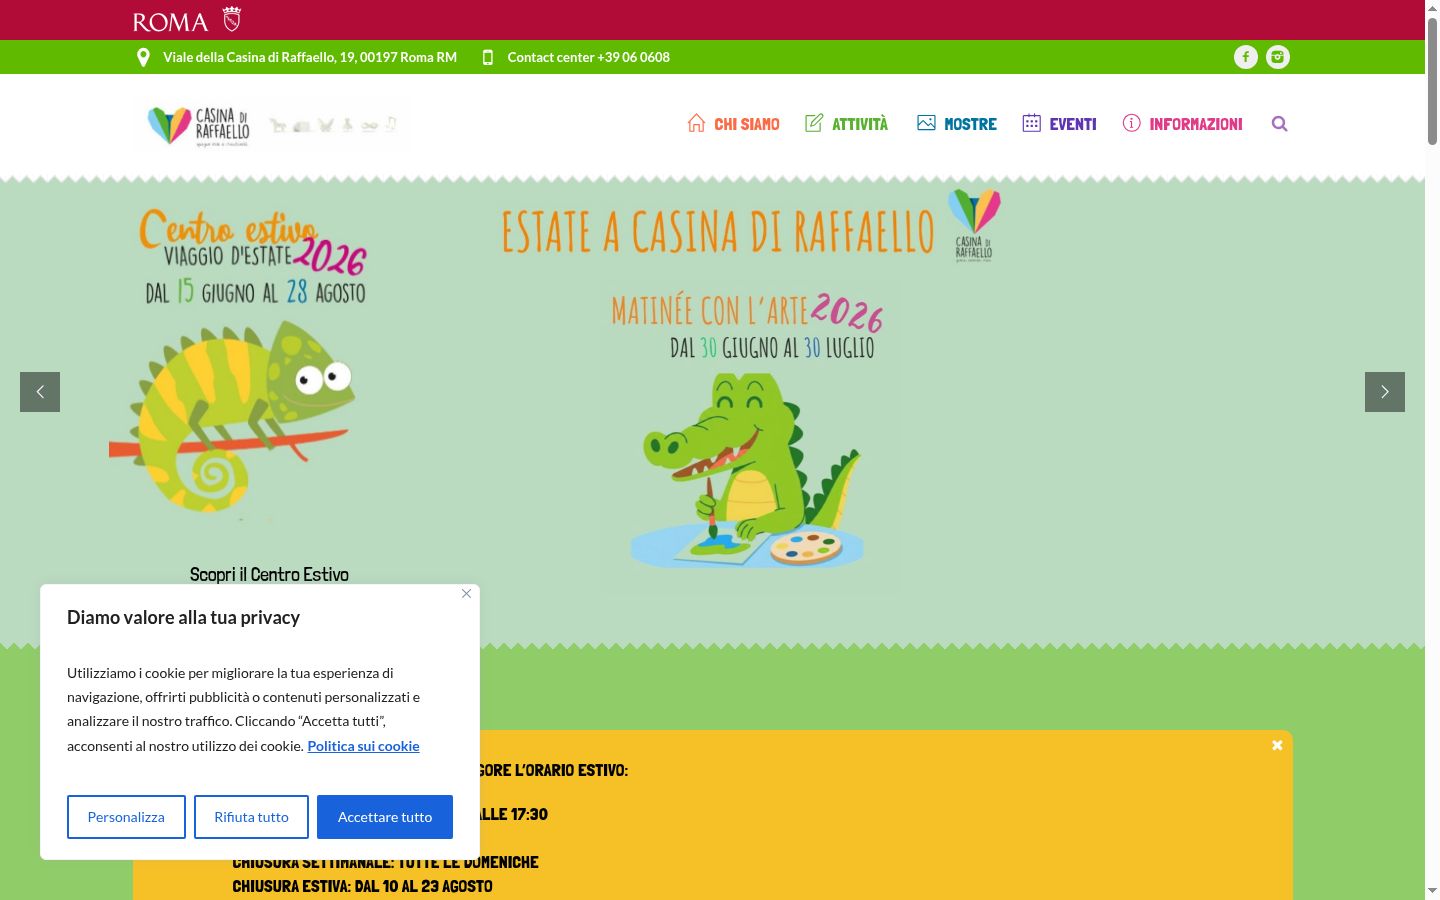Click the calendar icon beside Eventi
The image size is (1440, 900).
(x=1032, y=123)
